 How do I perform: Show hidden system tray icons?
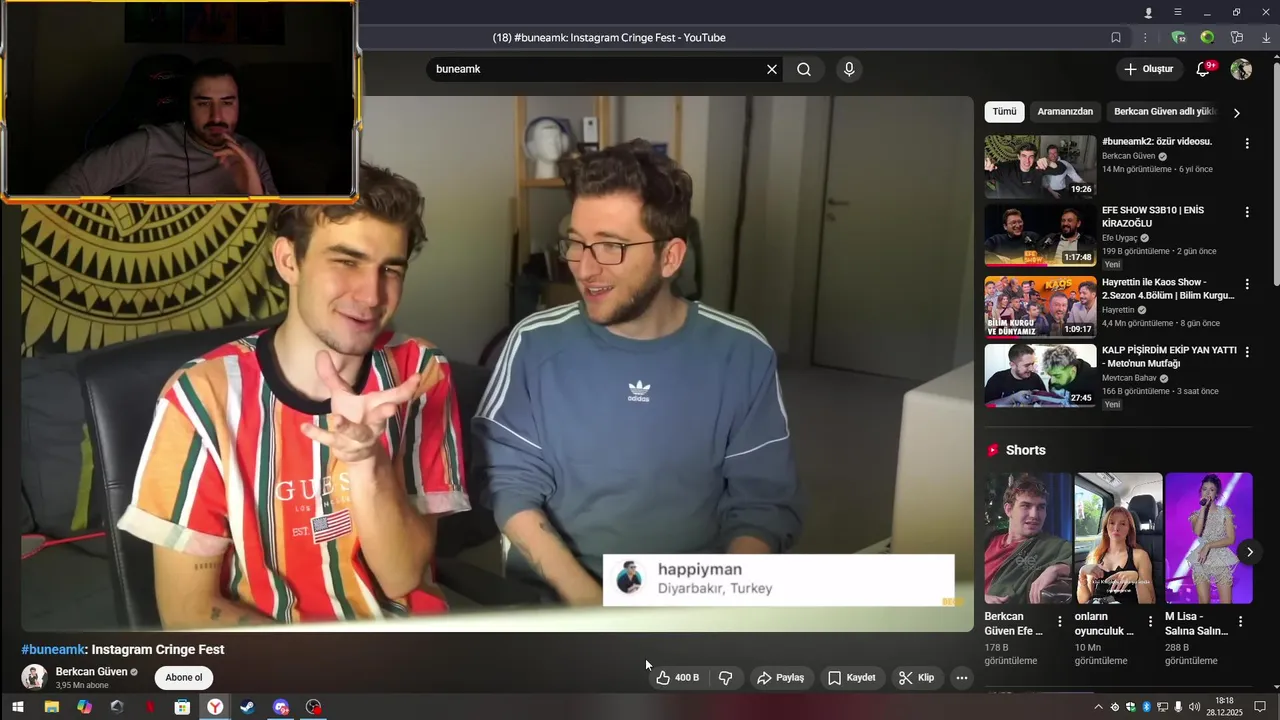click(1098, 707)
